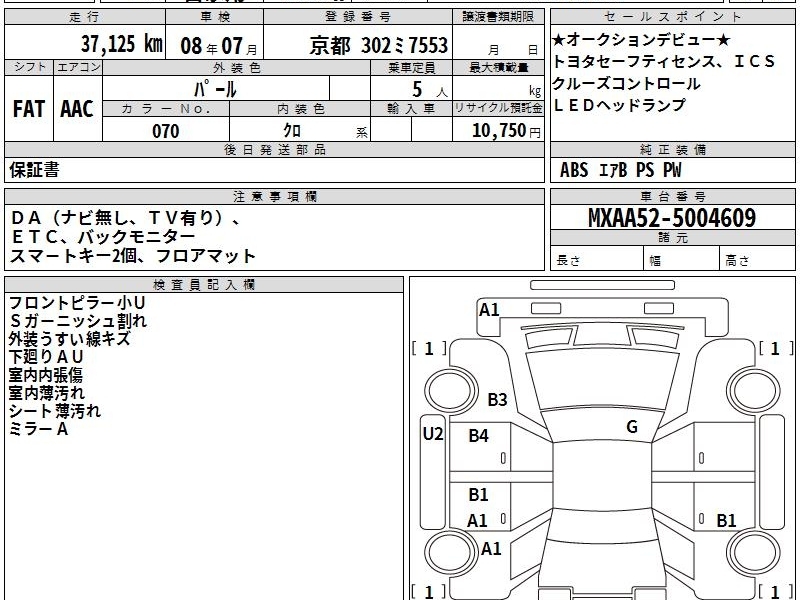Click the ETC、バックモニター note
The width and height of the screenshot is (800, 600).
pos(103,237)
